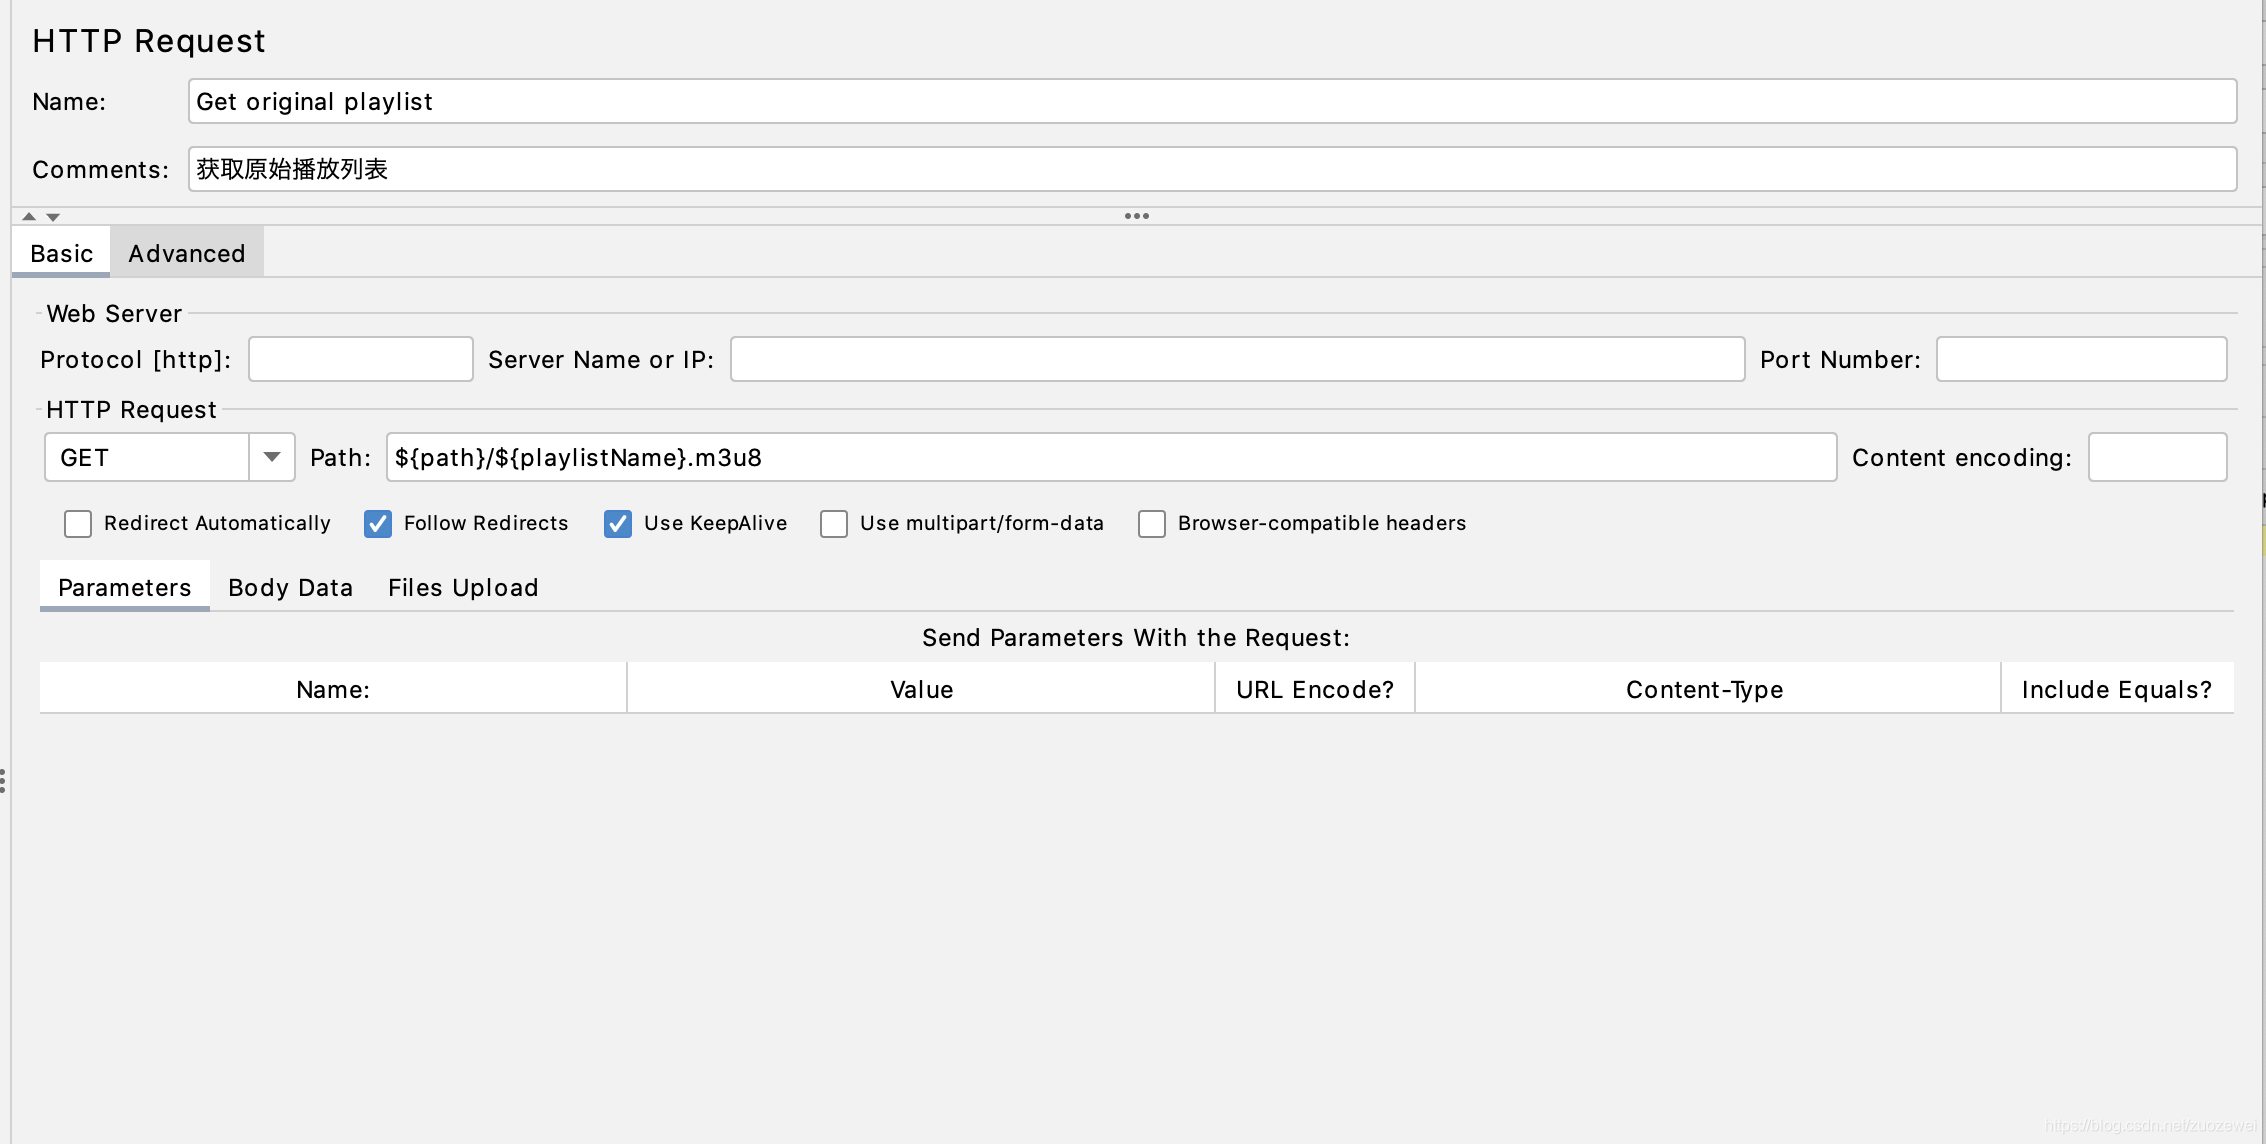Image resolution: width=2266 pixels, height=1144 pixels.
Task: Click the Port Number field
Action: (x=2080, y=359)
